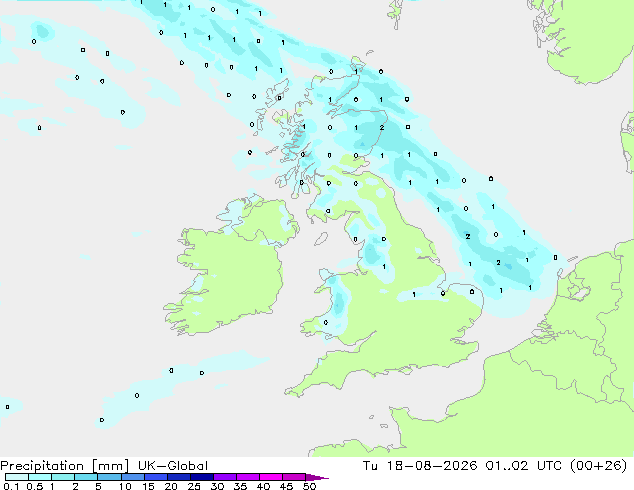This screenshot has width=634, height=490.
Task: Click the '25' legend scale label
Action: (x=194, y=486)
